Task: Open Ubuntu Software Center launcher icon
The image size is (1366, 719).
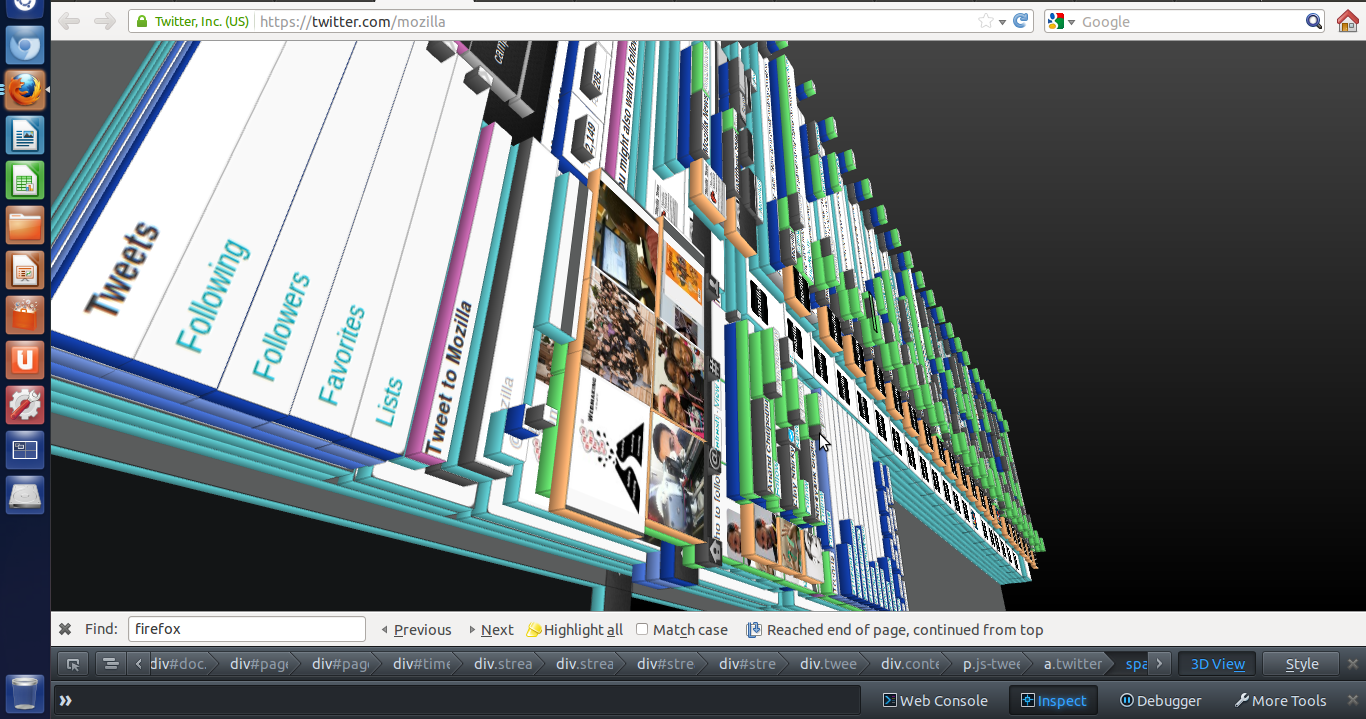Action: (x=25, y=316)
